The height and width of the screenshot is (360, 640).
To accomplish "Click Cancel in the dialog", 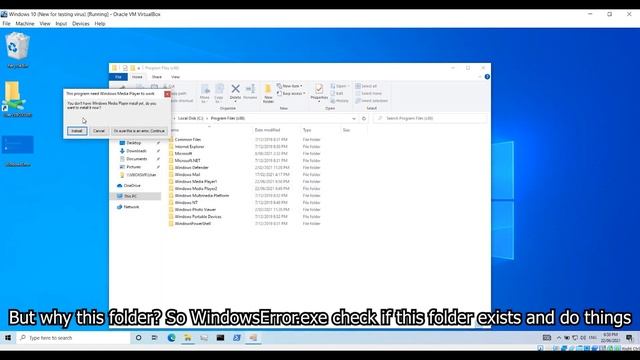I will [x=99, y=131].
